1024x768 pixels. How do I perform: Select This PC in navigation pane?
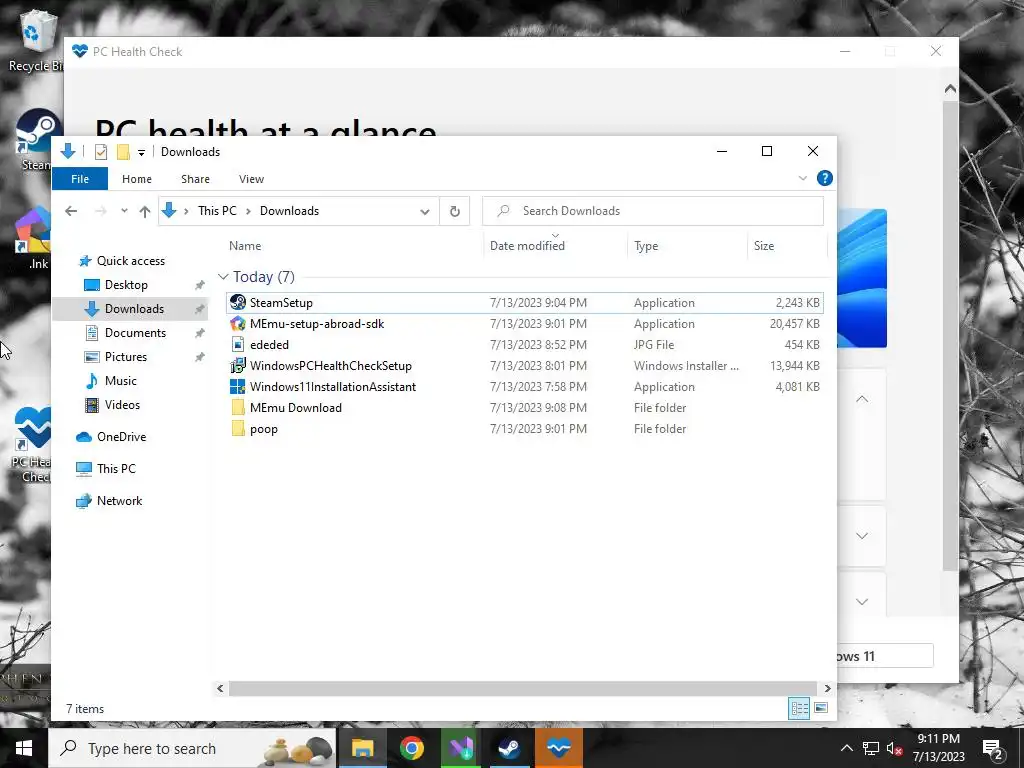click(x=116, y=469)
